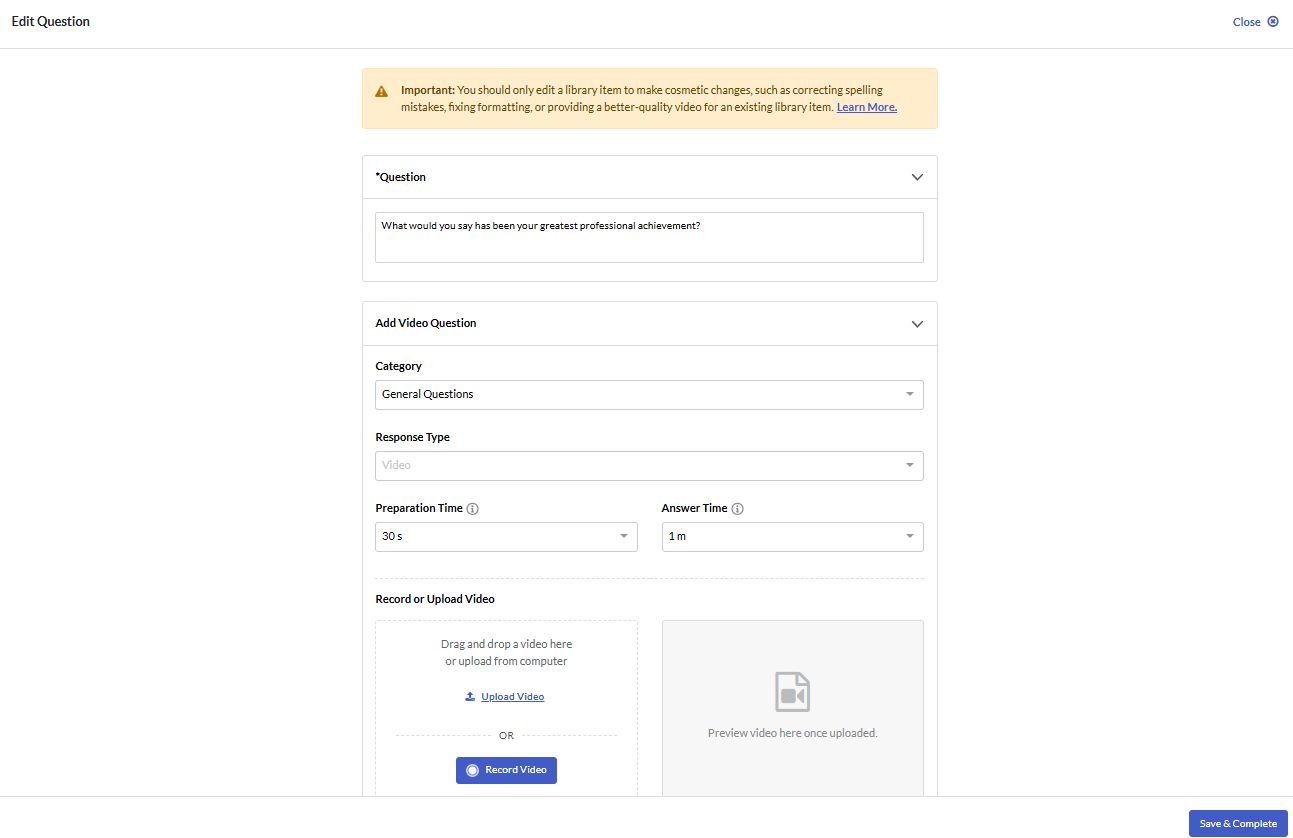Image resolution: width=1293 pixels, height=838 pixels.
Task: Click the Save & Complete button
Action: click(x=1238, y=824)
